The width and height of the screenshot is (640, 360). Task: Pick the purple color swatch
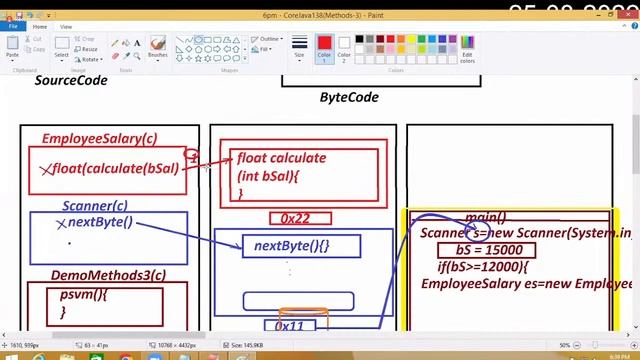click(453, 39)
